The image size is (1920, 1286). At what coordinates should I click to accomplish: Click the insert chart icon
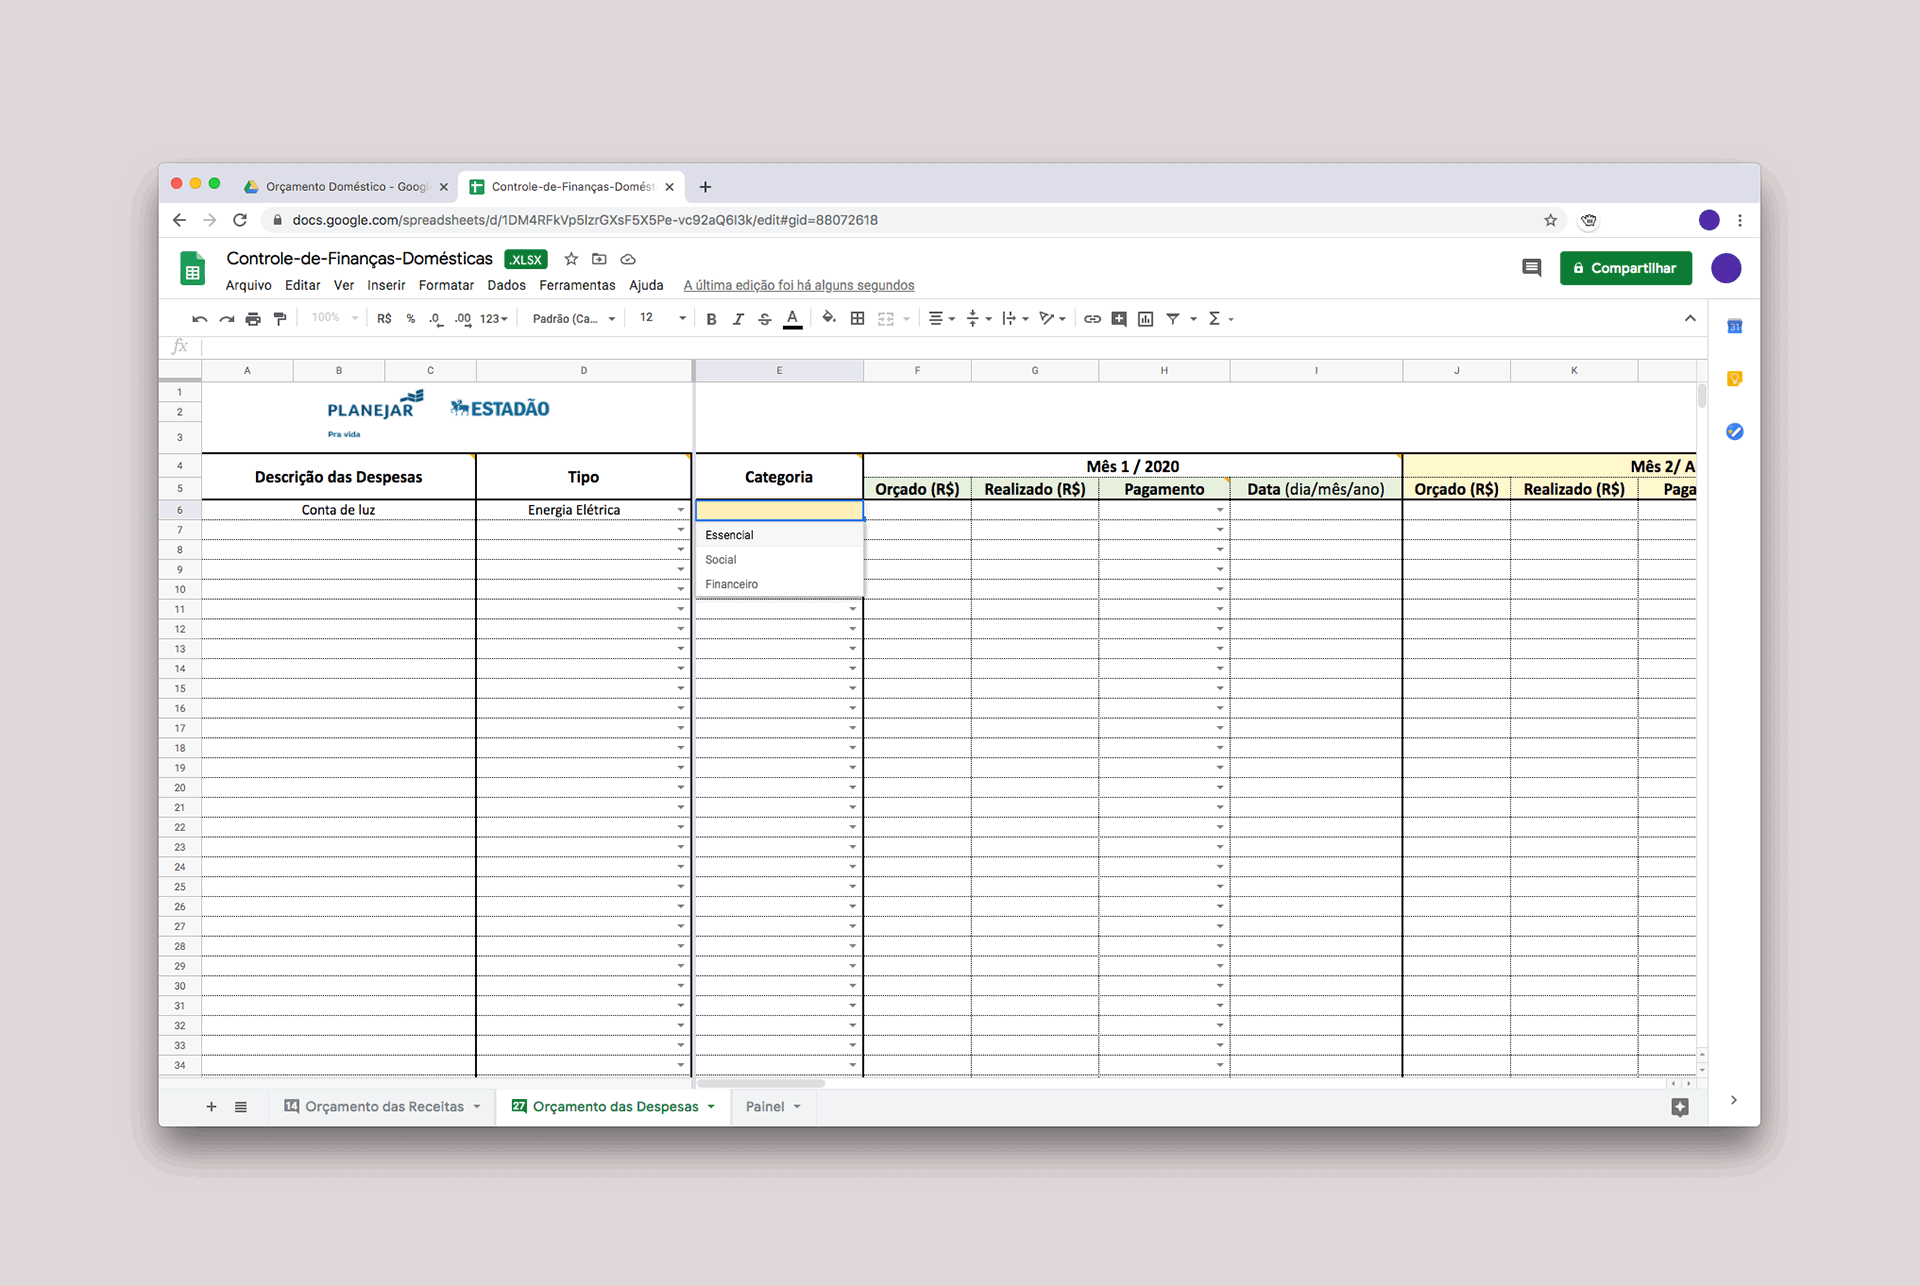coord(1146,319)
